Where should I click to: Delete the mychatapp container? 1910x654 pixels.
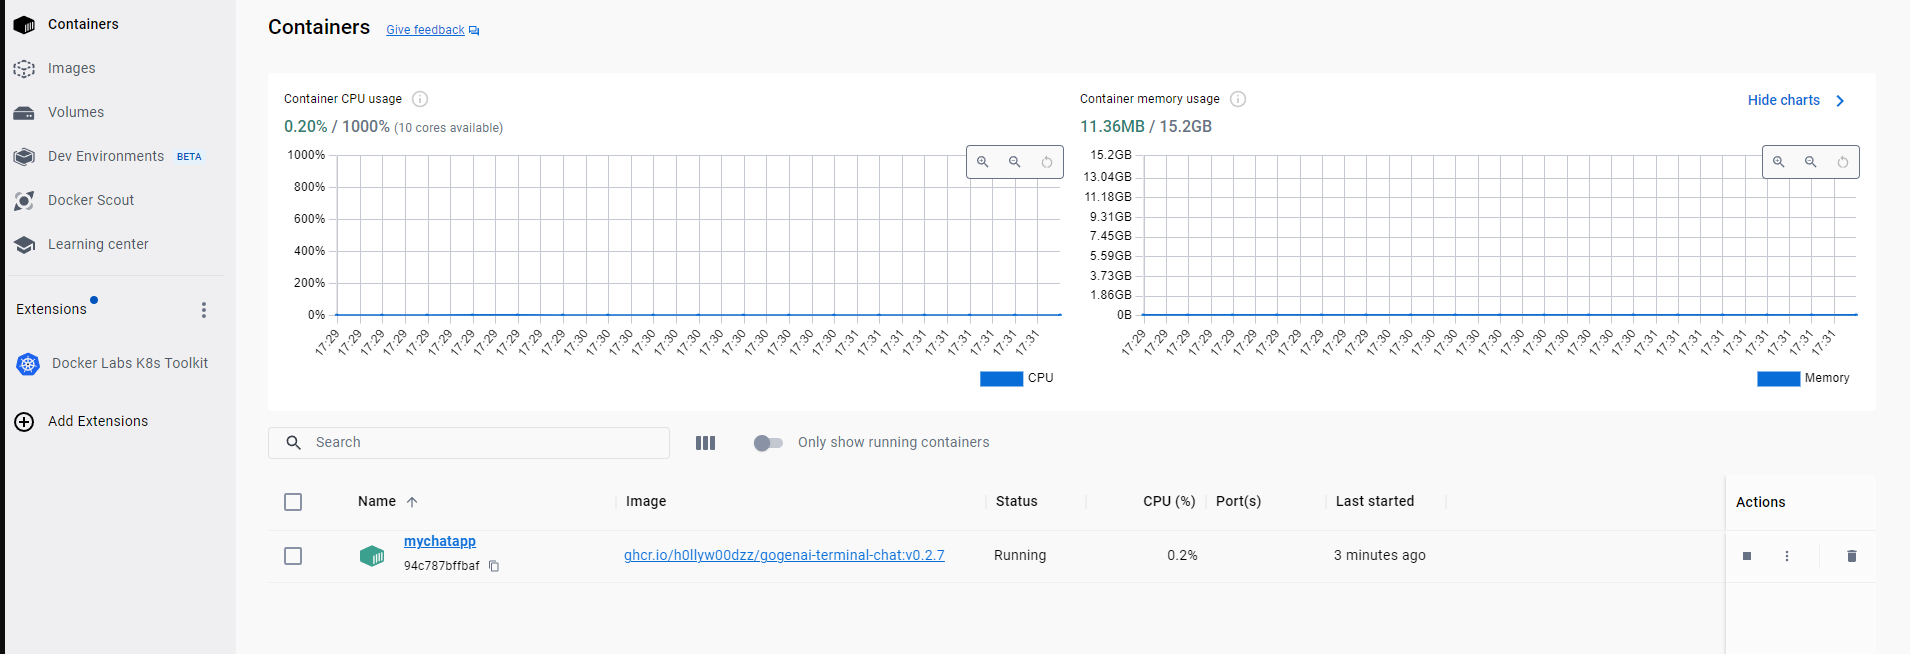tap(1851, 556)
